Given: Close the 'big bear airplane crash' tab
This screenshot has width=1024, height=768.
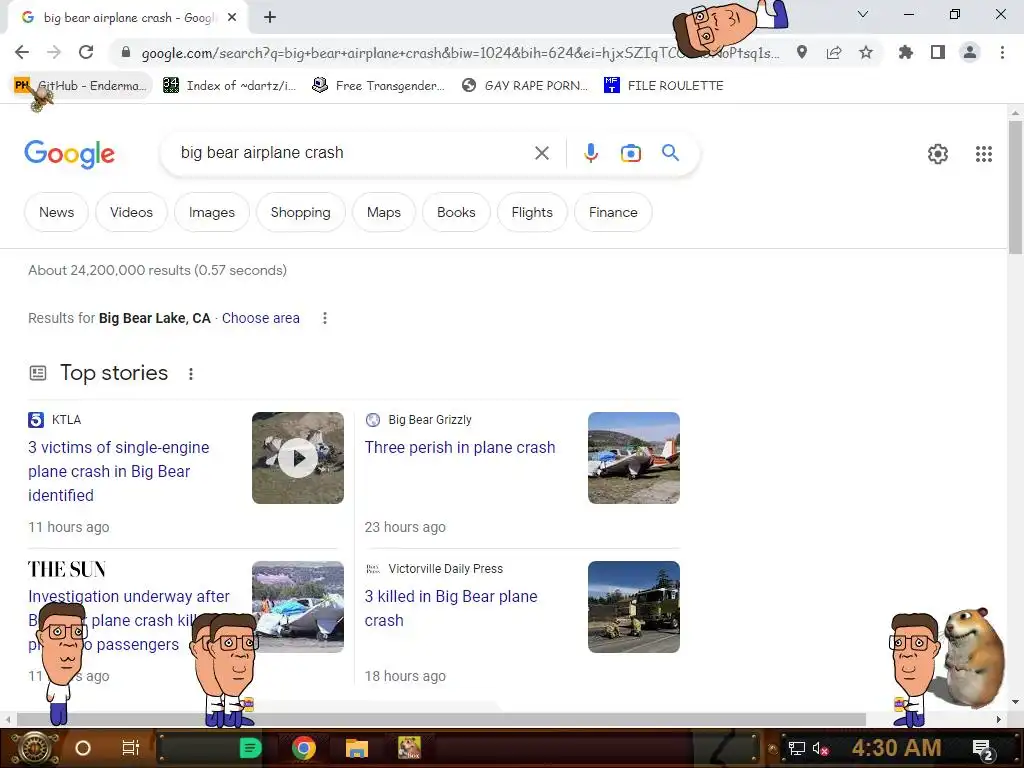Looking at the screenshot, I should click(232, 18).
